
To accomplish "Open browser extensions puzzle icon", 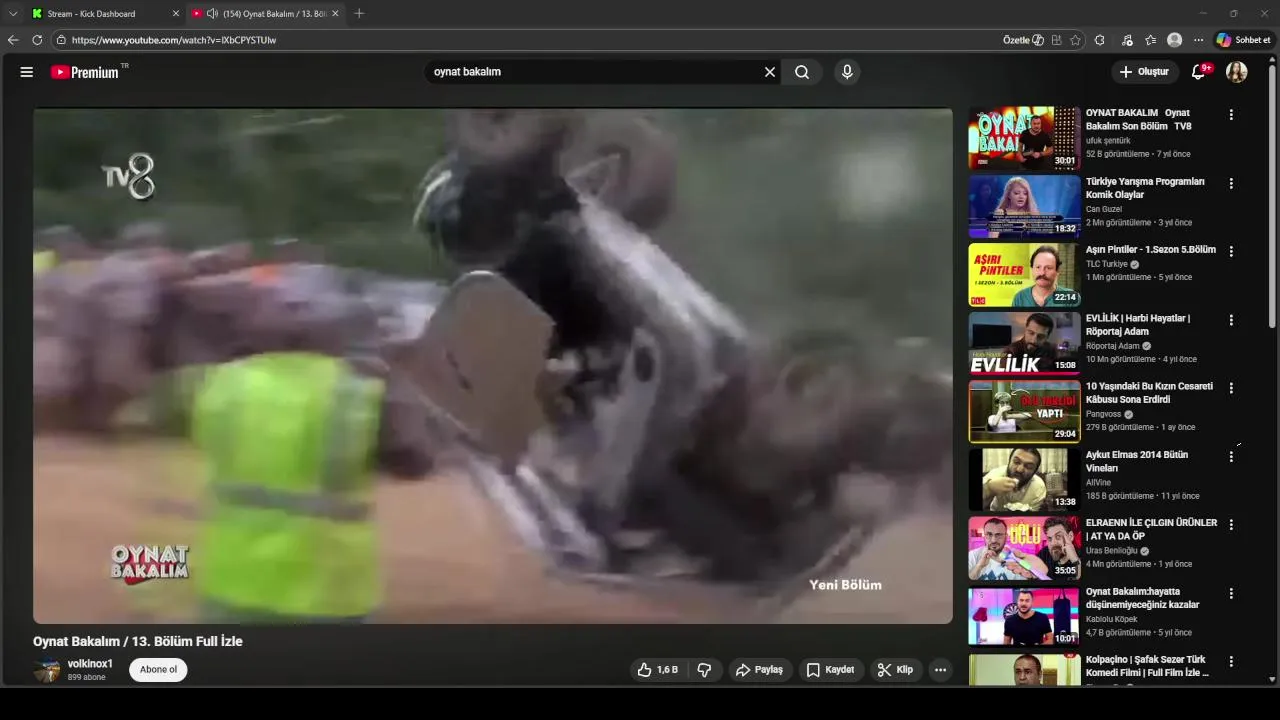I will pyautogui.click(x=1100, y=40).
